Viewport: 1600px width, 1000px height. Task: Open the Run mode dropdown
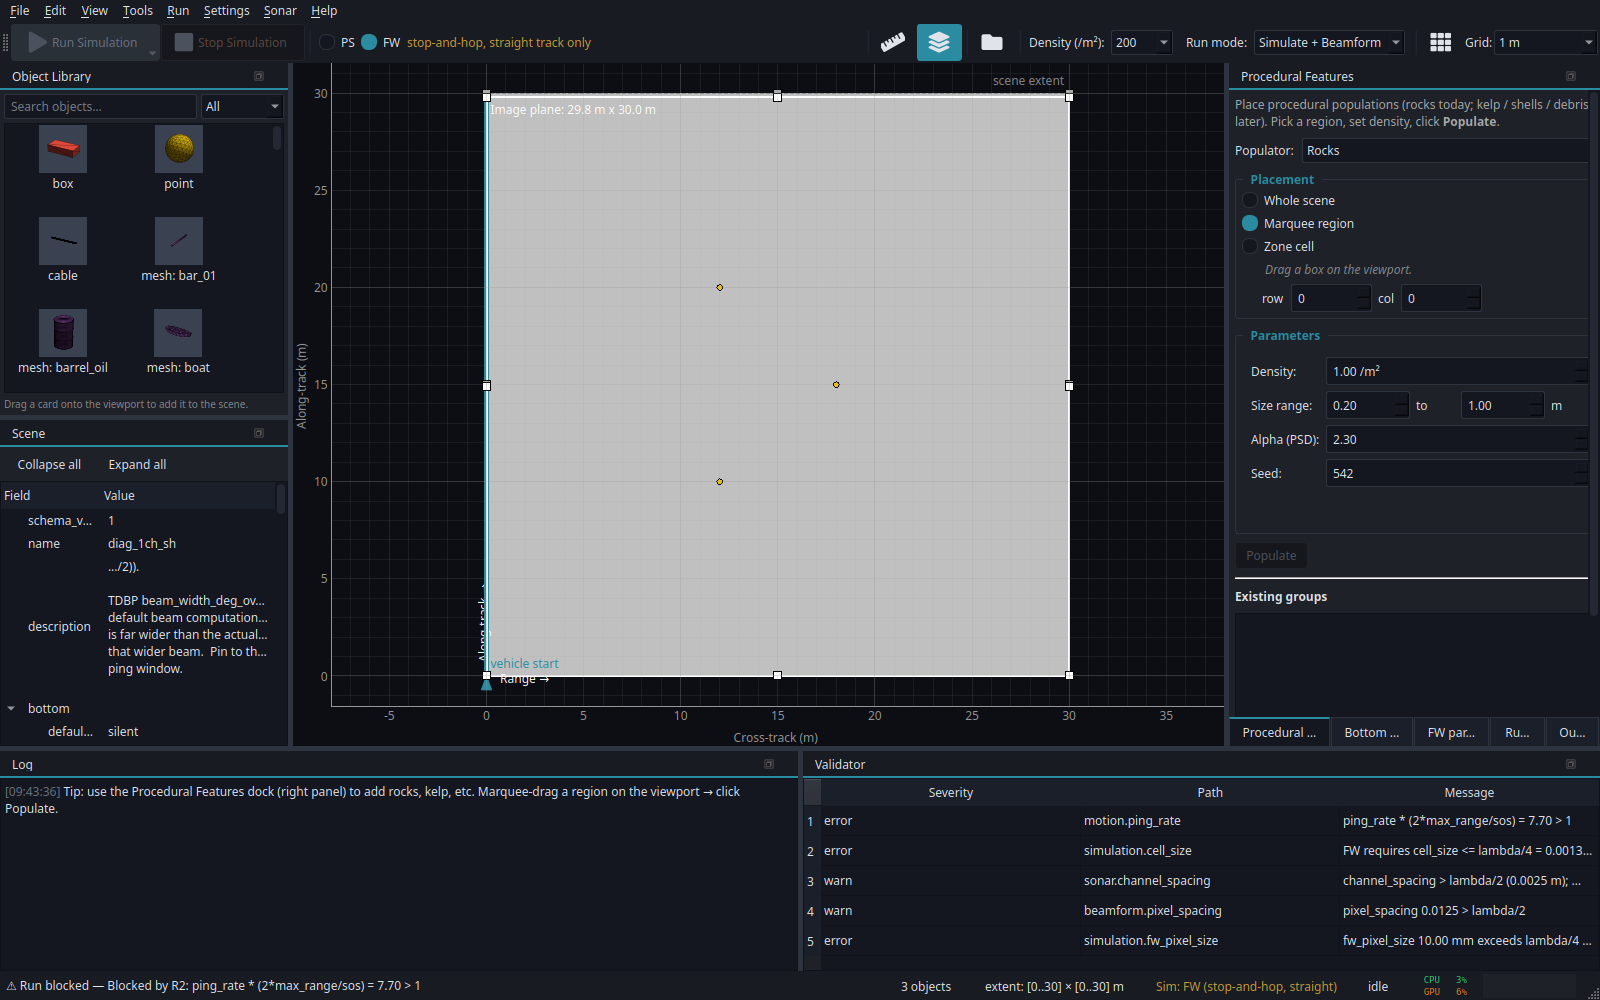click(x=1329, y=42)
